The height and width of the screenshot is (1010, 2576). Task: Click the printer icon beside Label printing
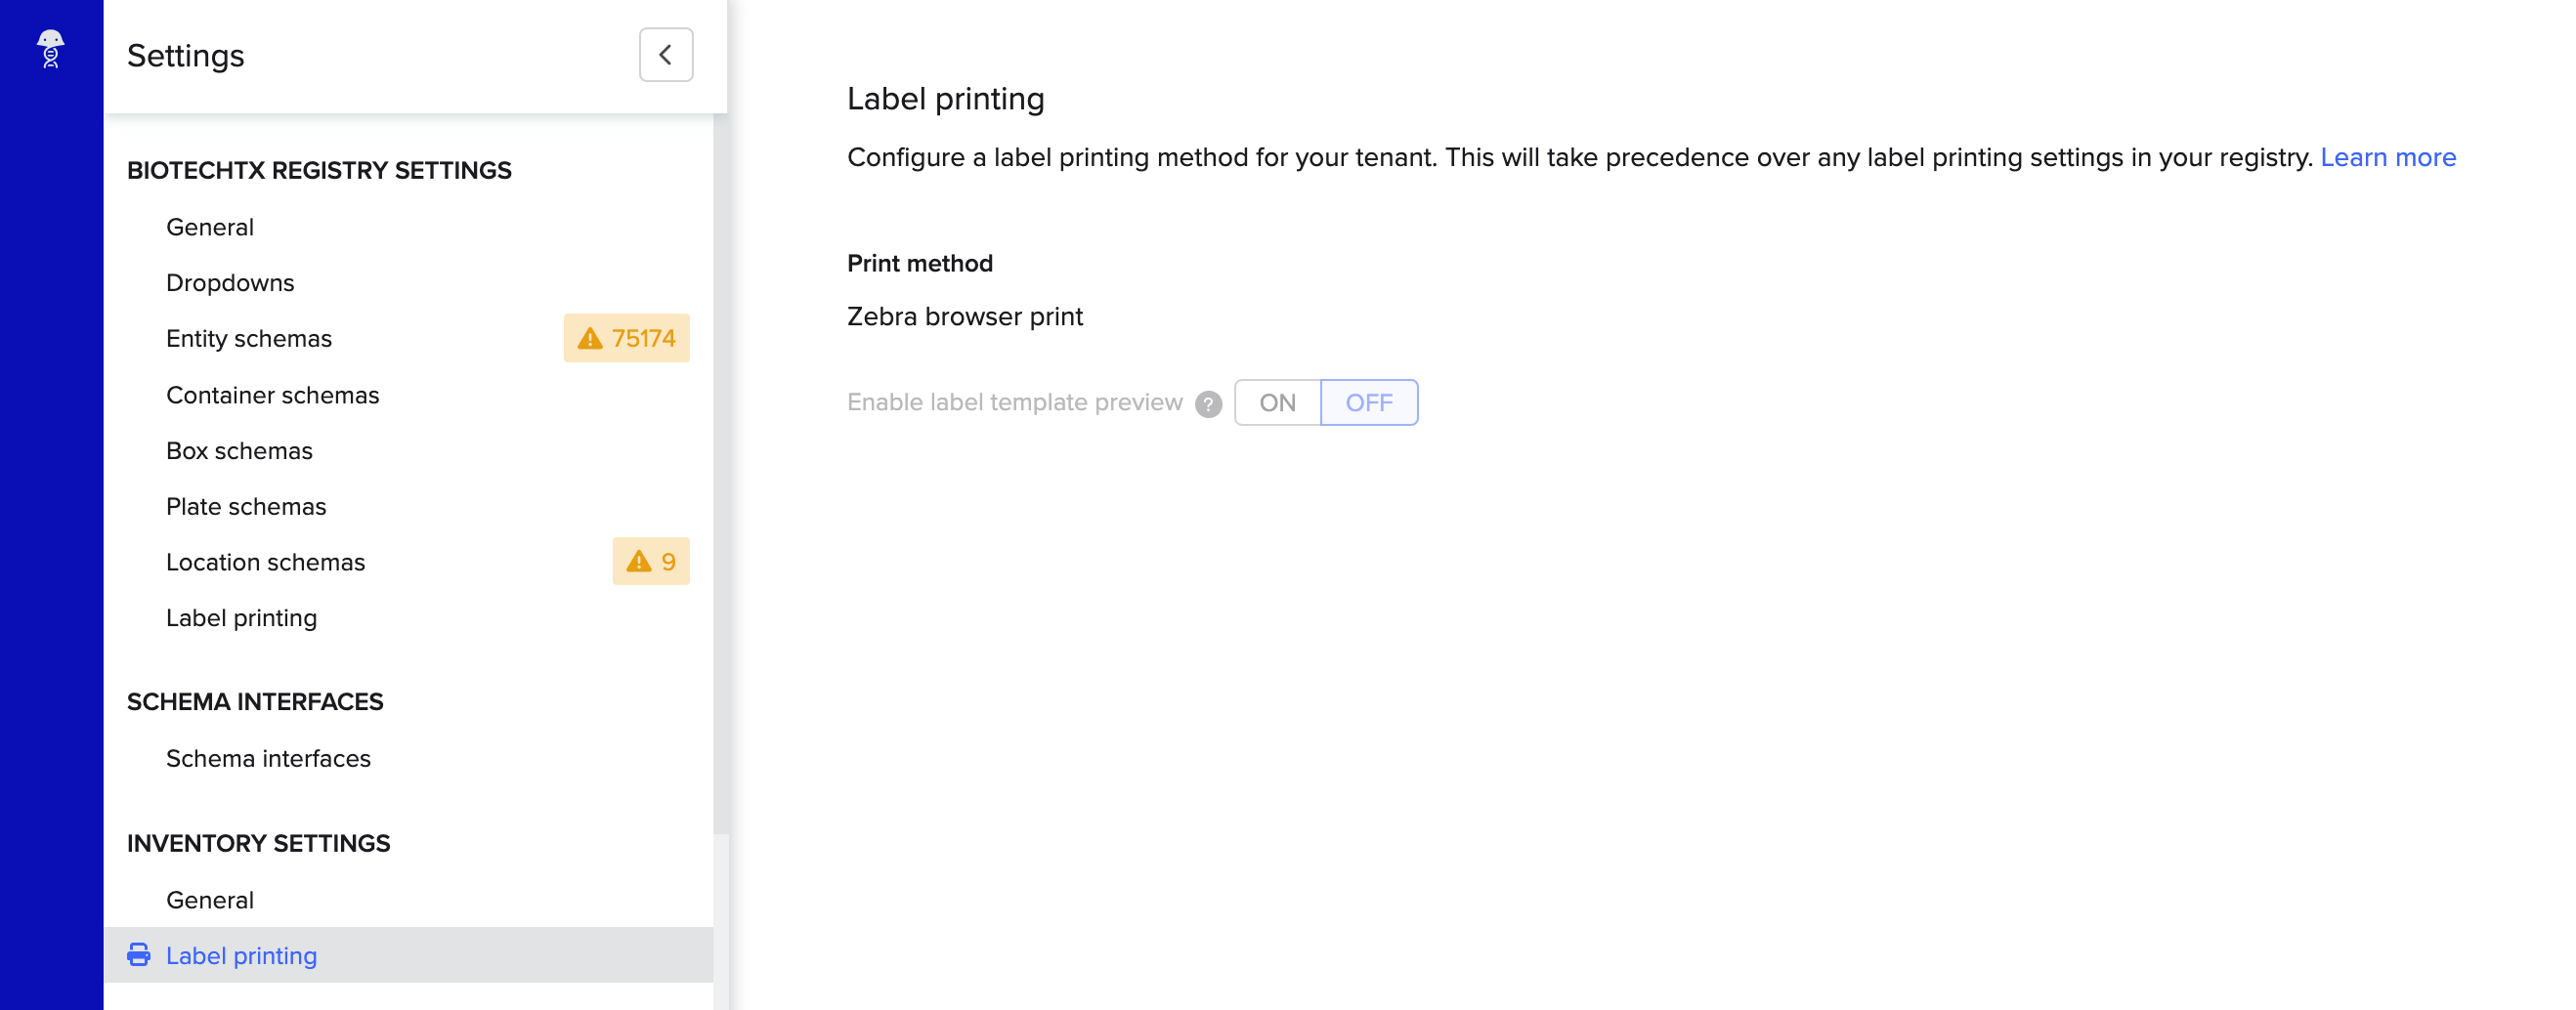140,955
